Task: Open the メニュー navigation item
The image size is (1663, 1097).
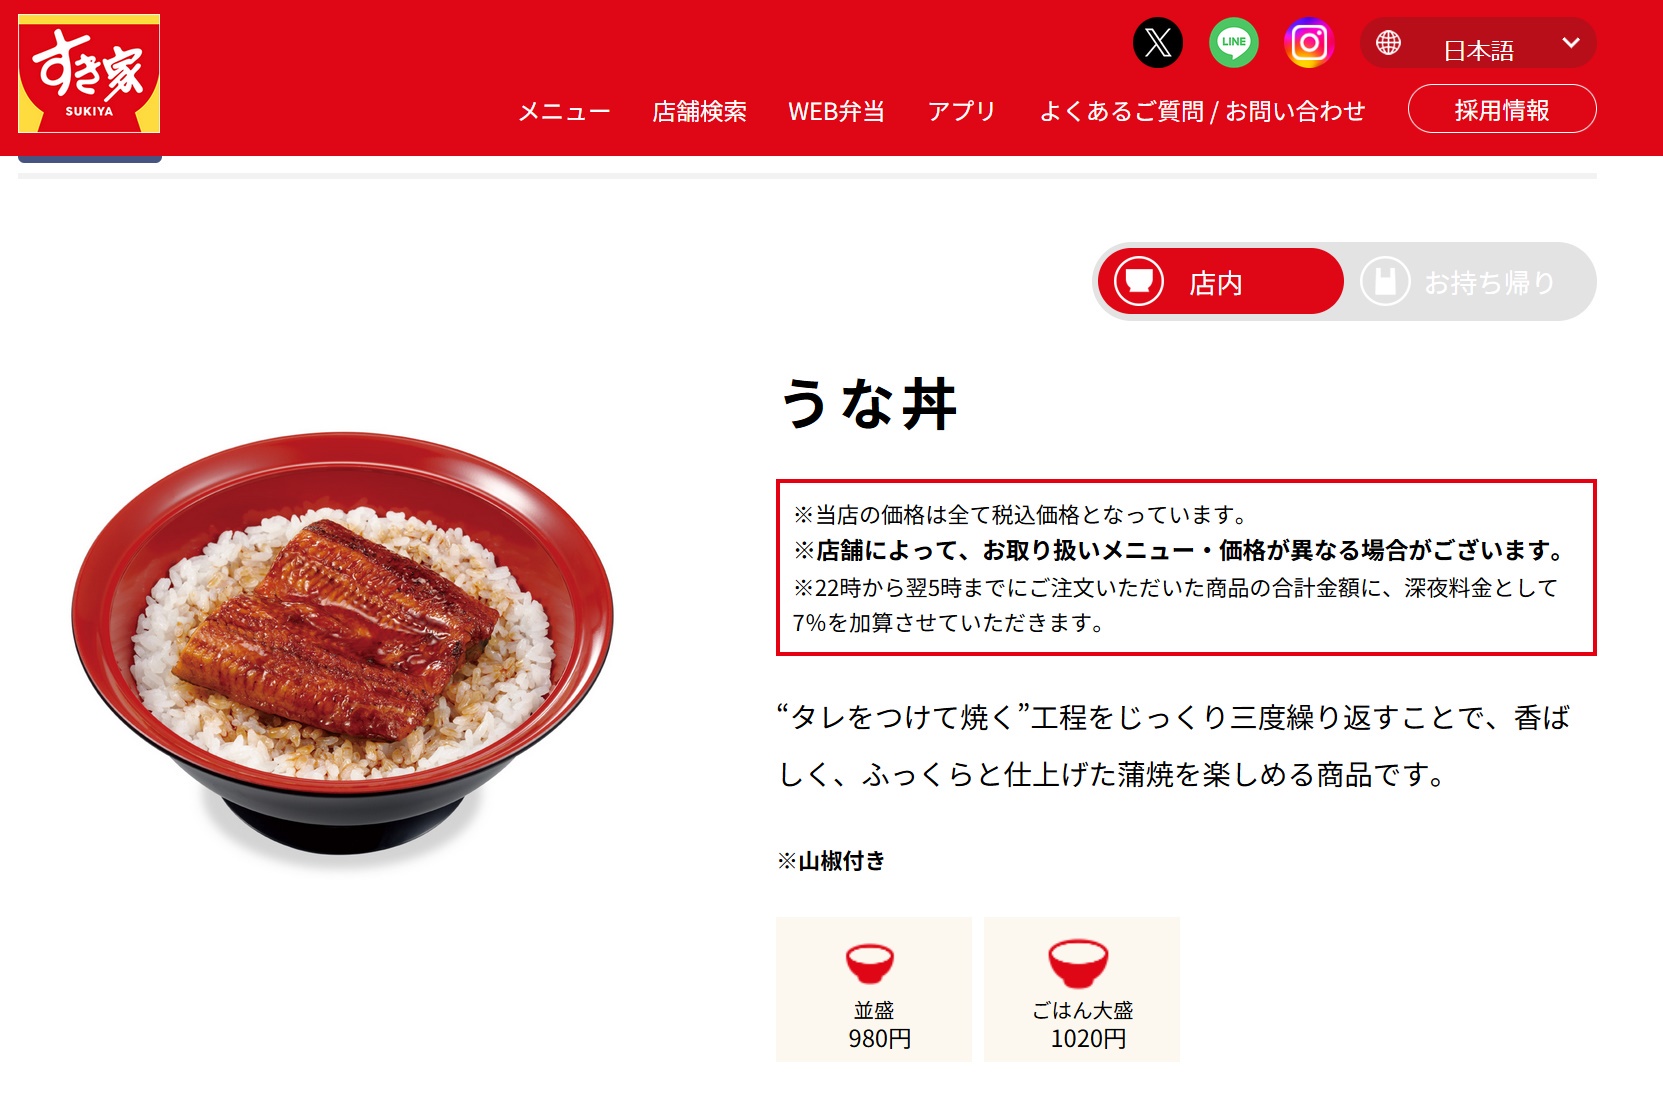Action: tap(564, 111)
